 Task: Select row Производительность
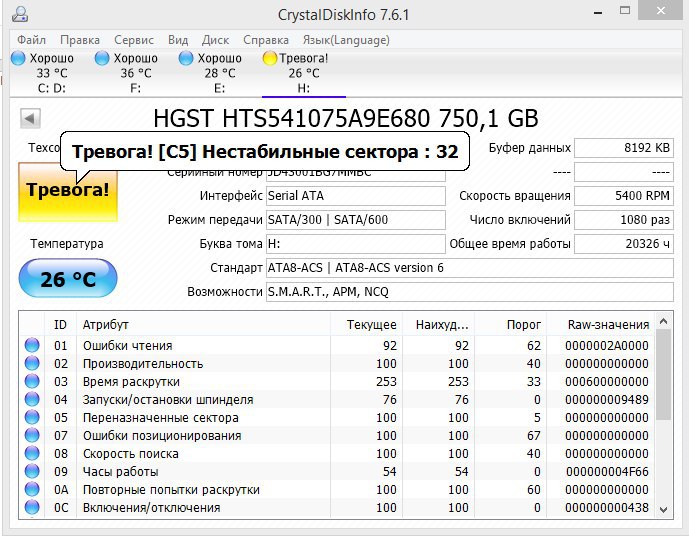point(337,364)
